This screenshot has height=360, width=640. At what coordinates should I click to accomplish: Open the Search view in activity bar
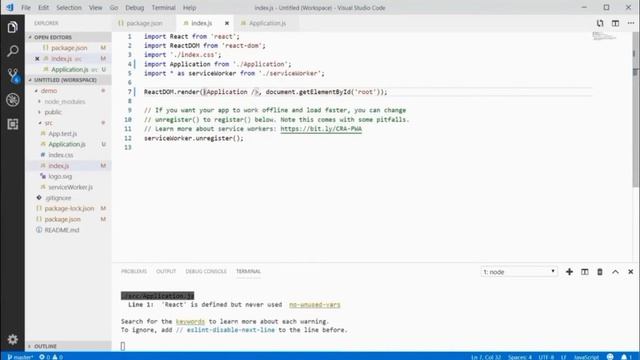12,51
